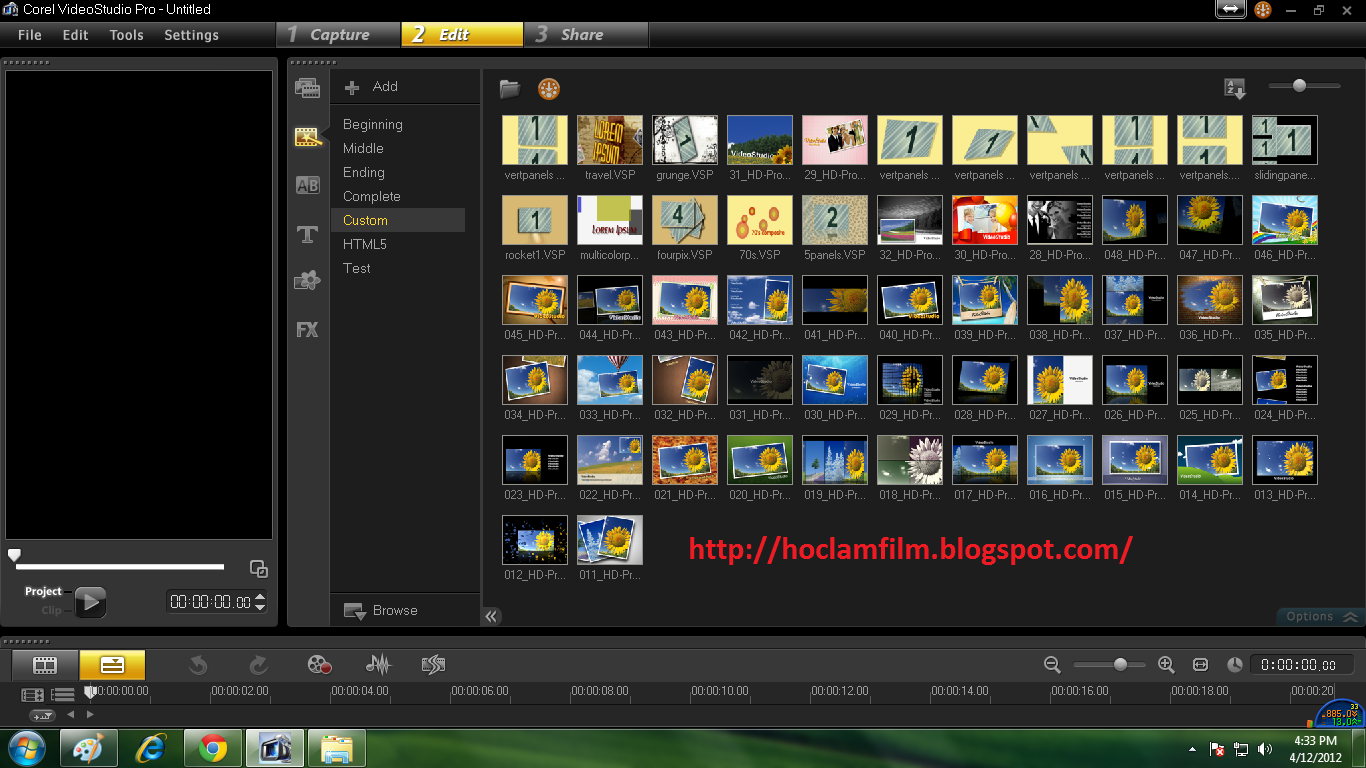1366x768 pixels.
Task: Click the orange Corel Guide icon in the title bar
Action: pos(1262,10)
